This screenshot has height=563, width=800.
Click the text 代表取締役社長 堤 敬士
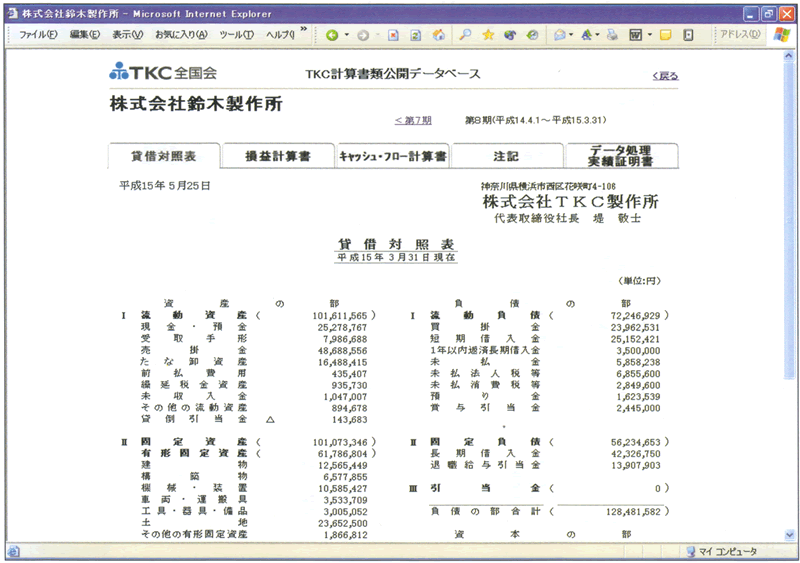[x=567, y=218]
